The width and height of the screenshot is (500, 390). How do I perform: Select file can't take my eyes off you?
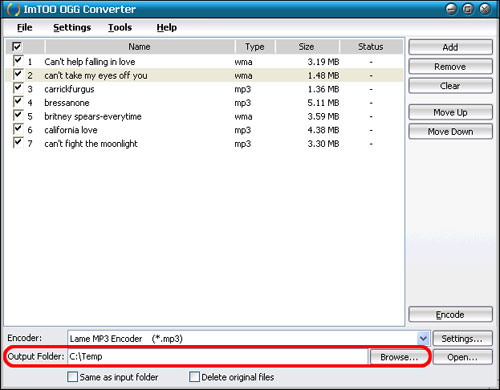96,76
